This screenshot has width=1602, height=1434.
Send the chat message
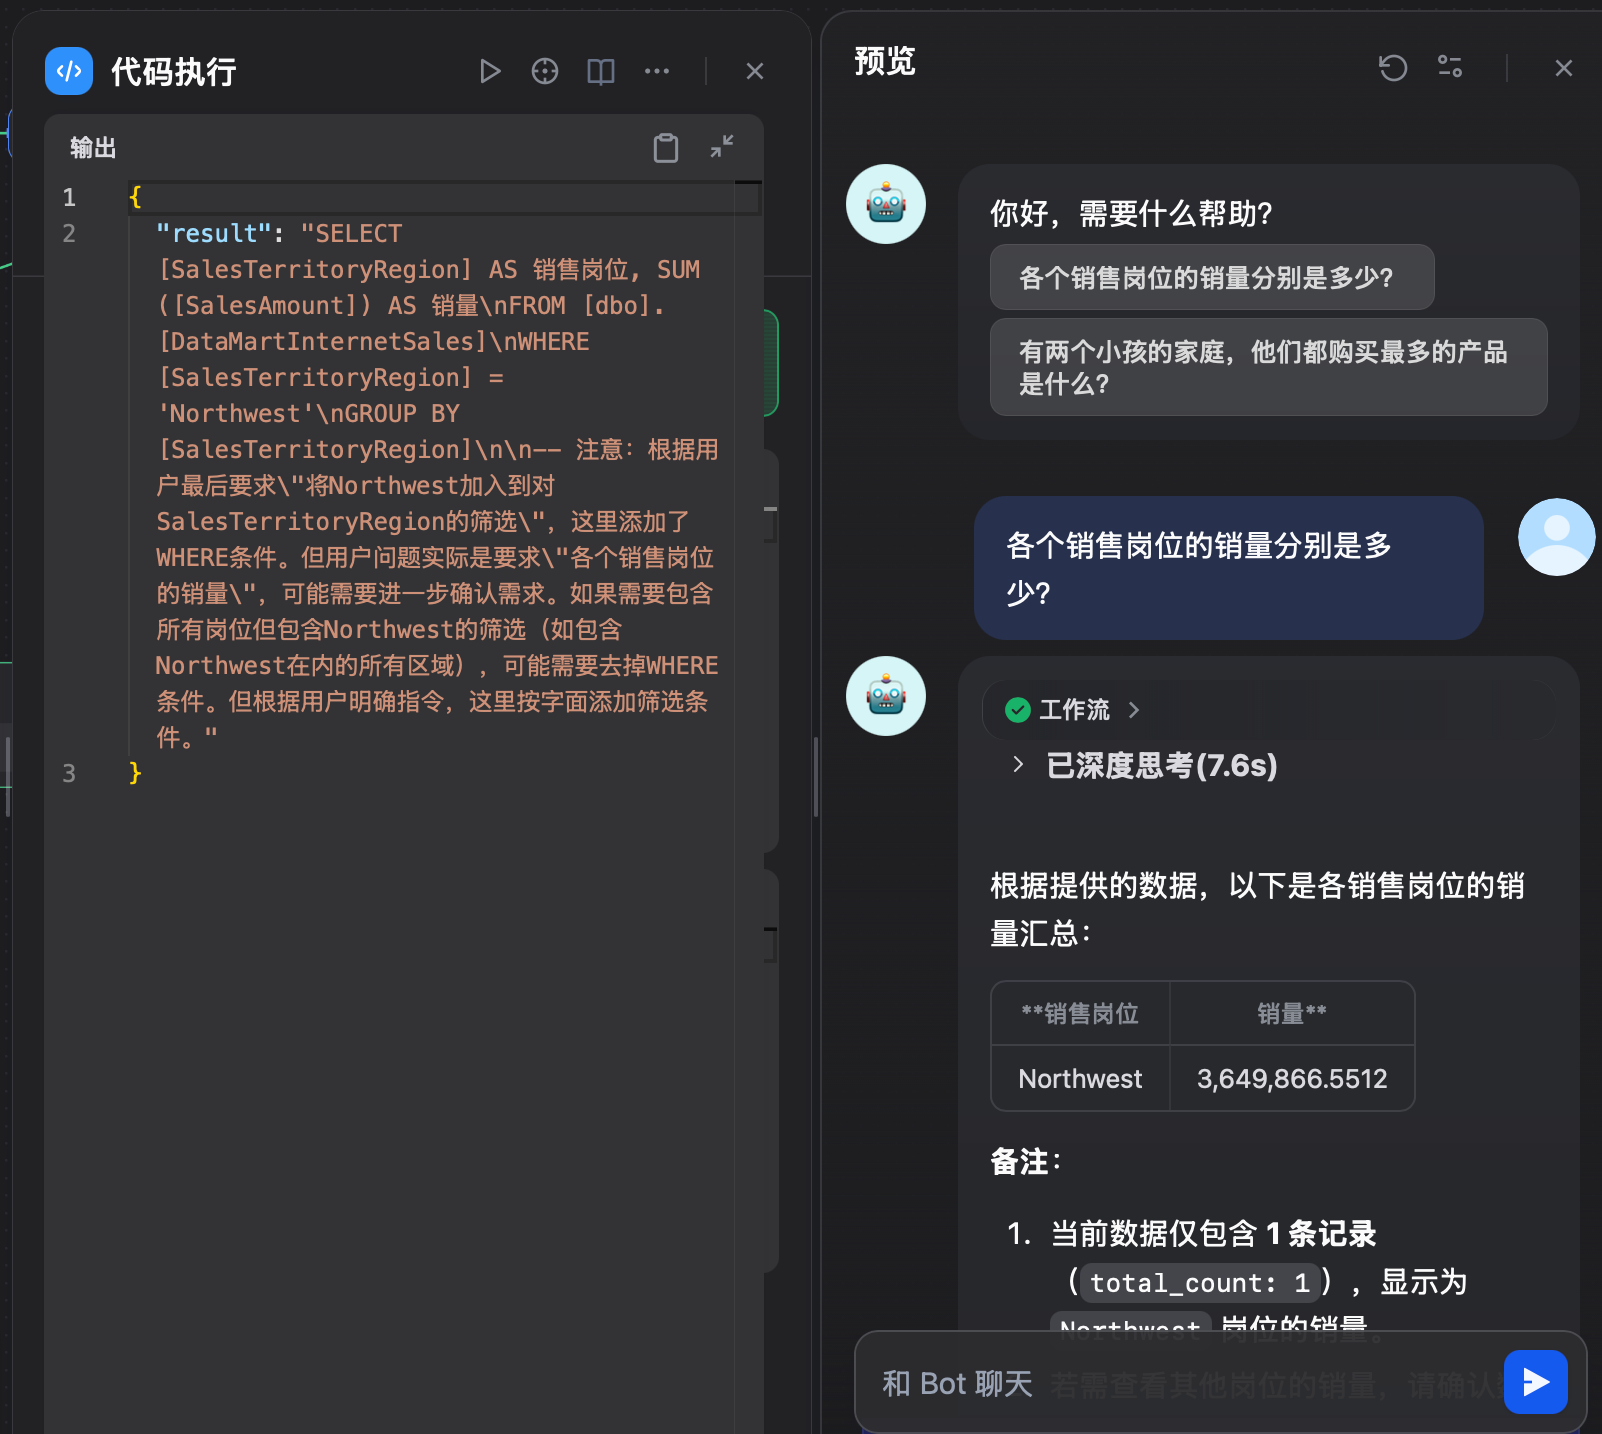coord(1535,1382)
